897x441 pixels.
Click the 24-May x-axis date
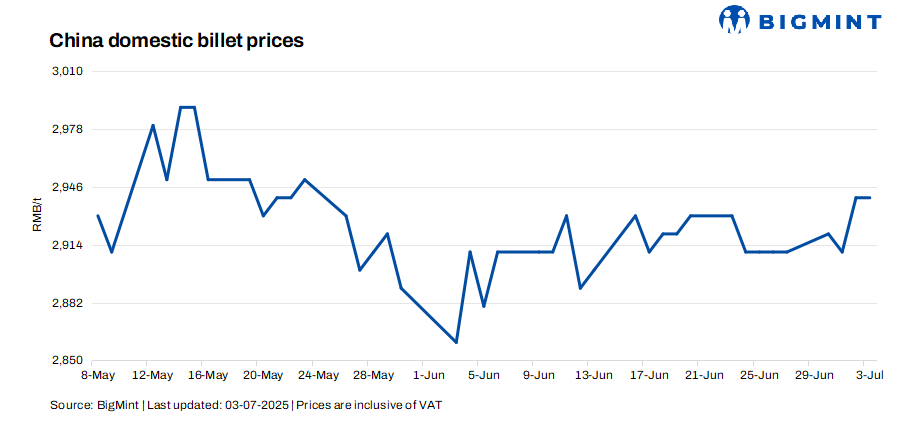tap(318, 376)
